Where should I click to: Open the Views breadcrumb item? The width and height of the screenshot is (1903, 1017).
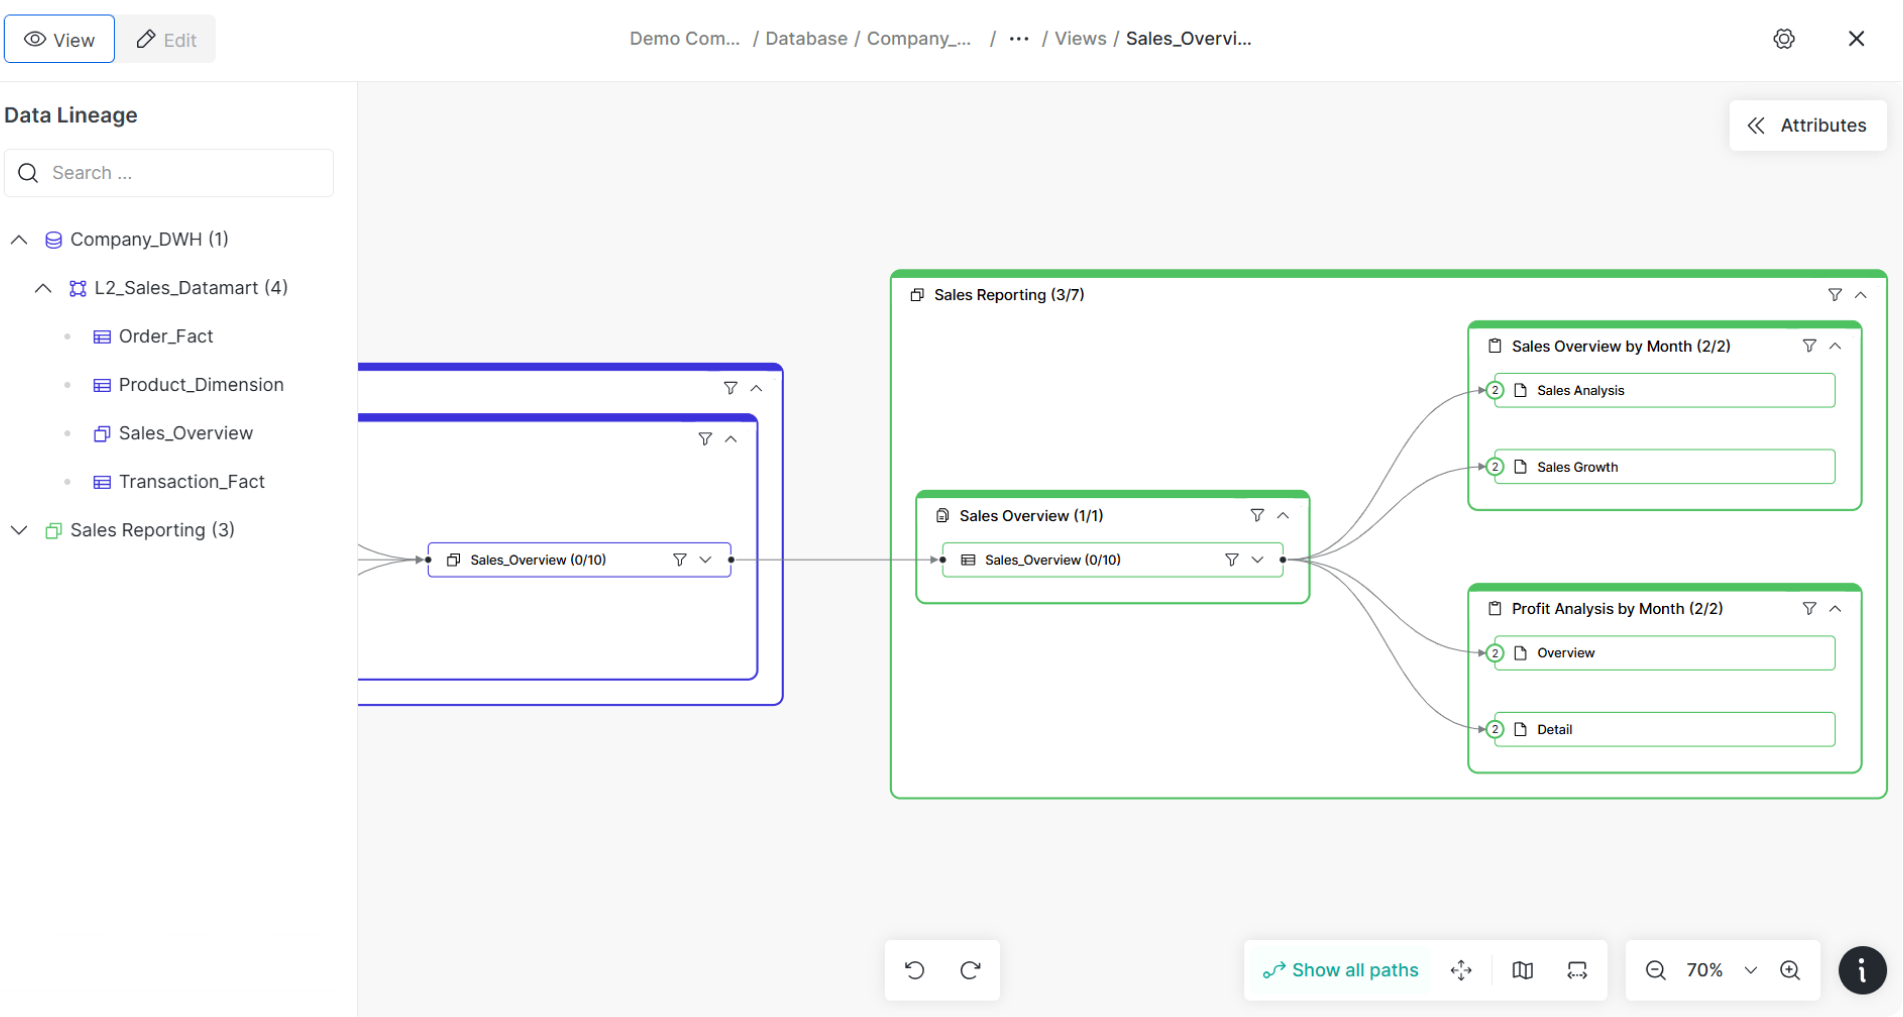click(1079, 38)
